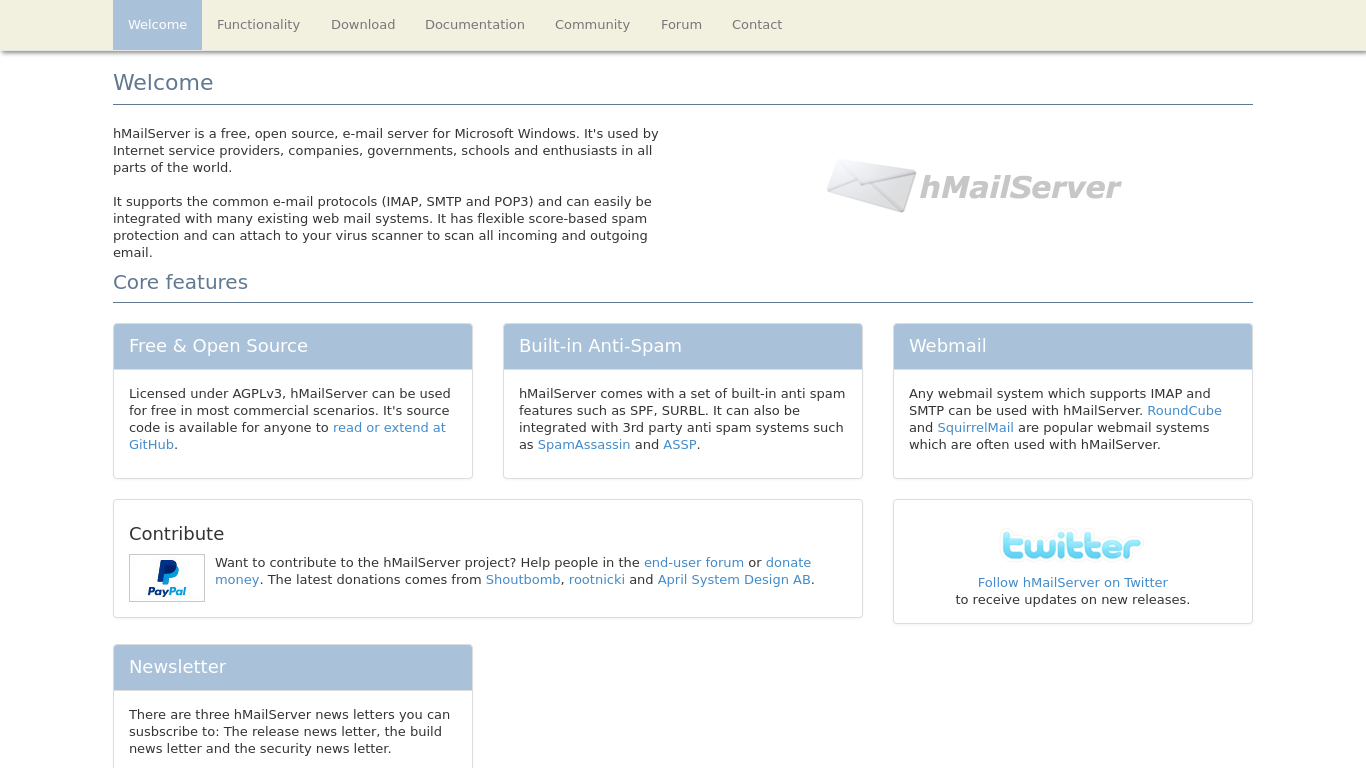The height and width of the screenshot is (768, 1366).
Task: Open the Community menu item
Action: coord(592,25)
